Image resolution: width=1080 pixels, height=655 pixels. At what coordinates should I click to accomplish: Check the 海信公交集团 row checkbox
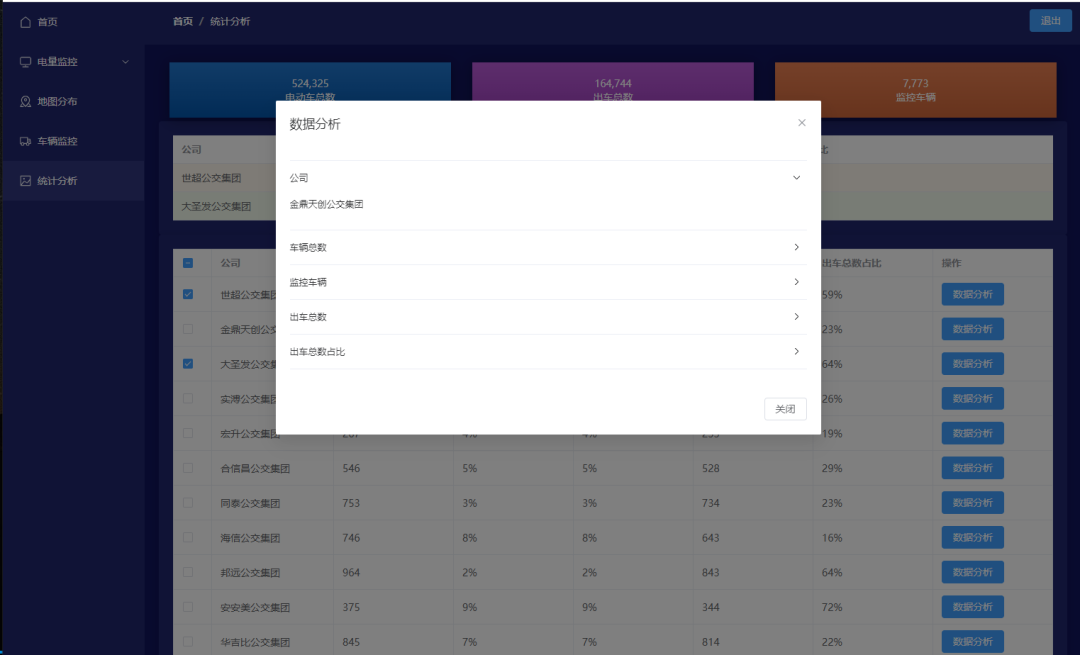(x=188, y=537)
